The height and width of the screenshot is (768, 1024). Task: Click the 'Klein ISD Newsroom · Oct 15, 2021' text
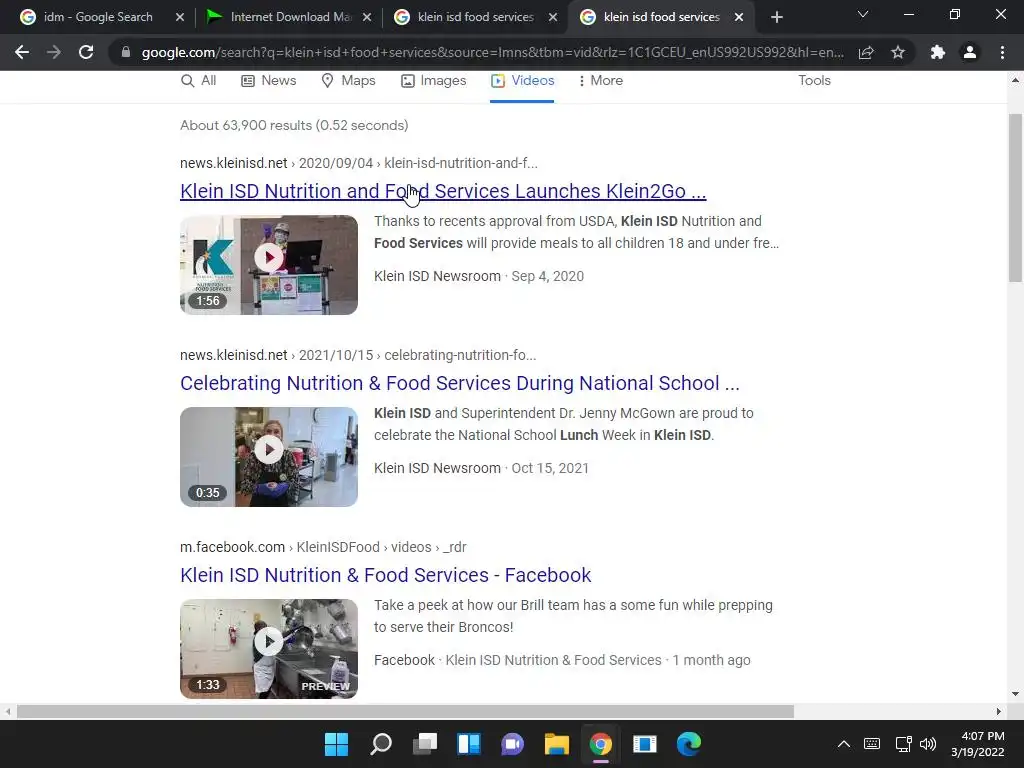point(481,468)
